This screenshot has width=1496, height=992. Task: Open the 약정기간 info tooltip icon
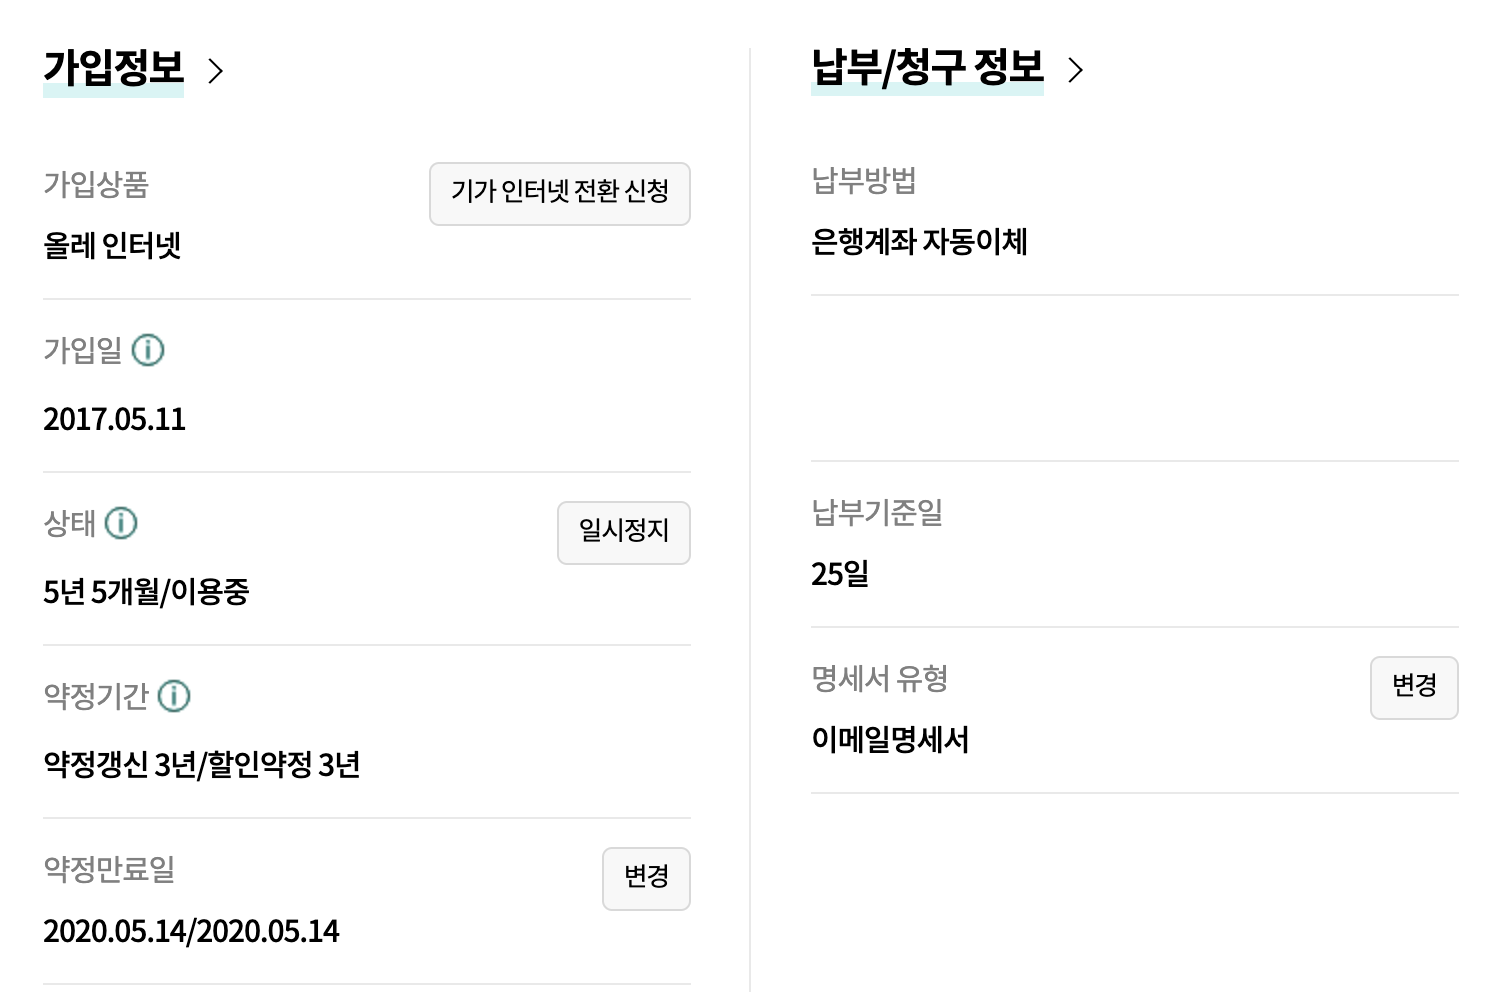click(174, 696)
